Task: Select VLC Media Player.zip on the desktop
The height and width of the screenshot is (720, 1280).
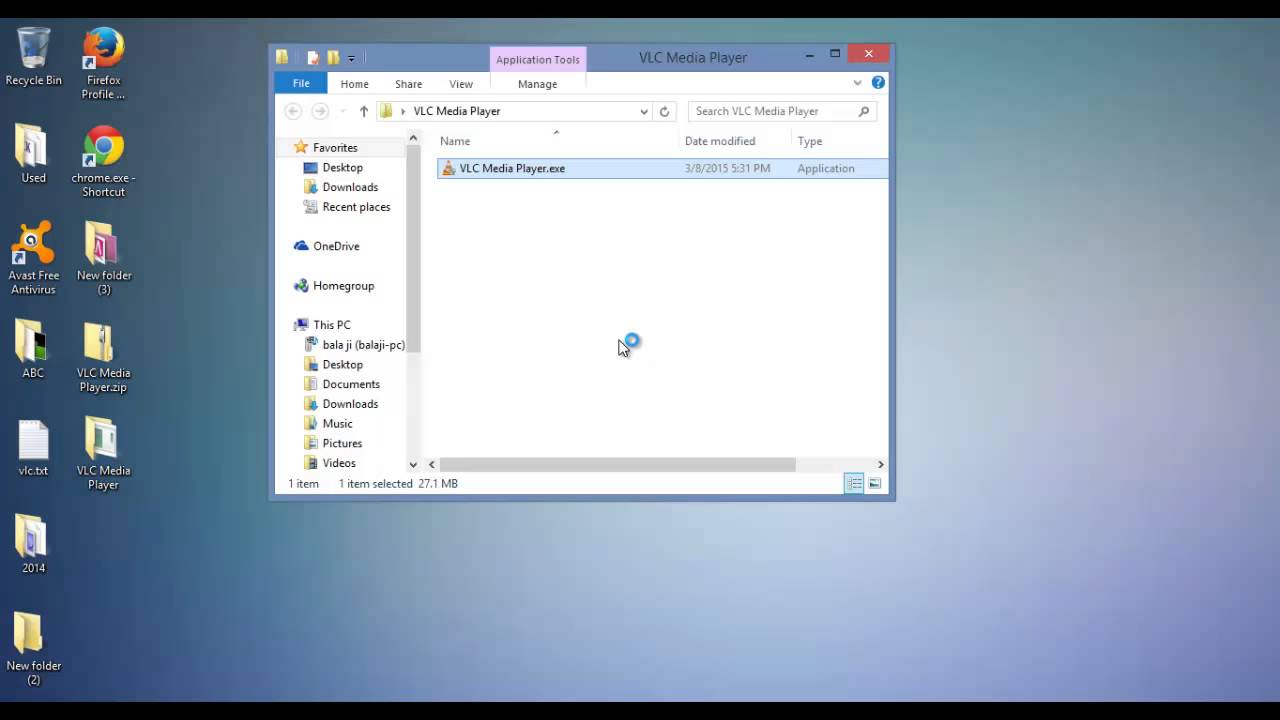Action: [x=103, y=357]
